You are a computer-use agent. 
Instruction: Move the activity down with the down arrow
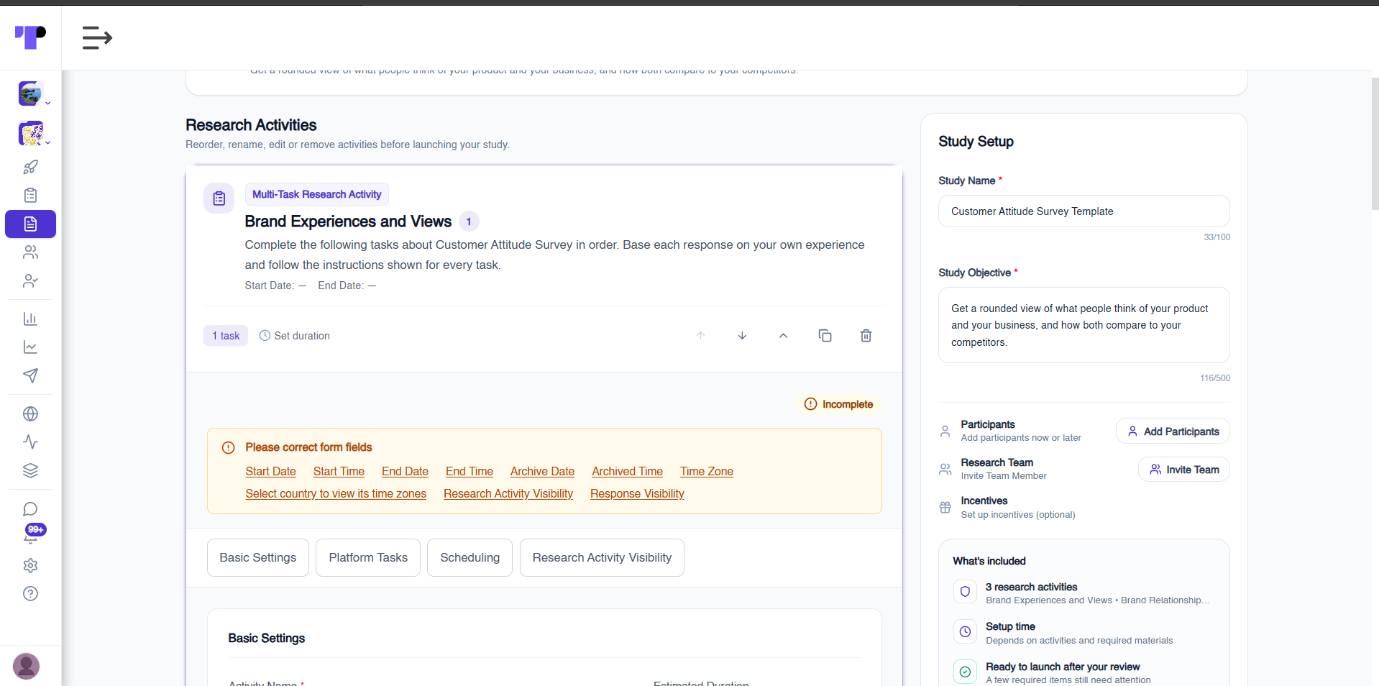[742, 336]
